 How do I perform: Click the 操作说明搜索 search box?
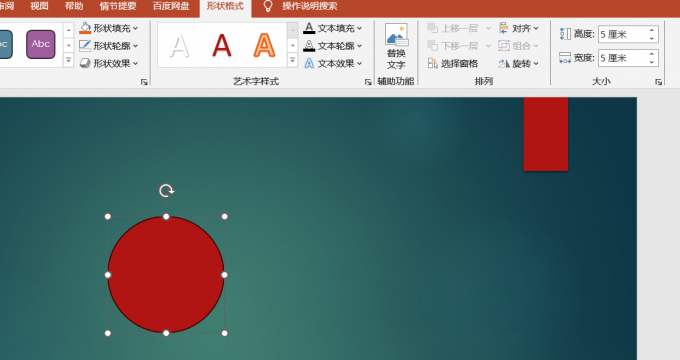tap(310, 6)
